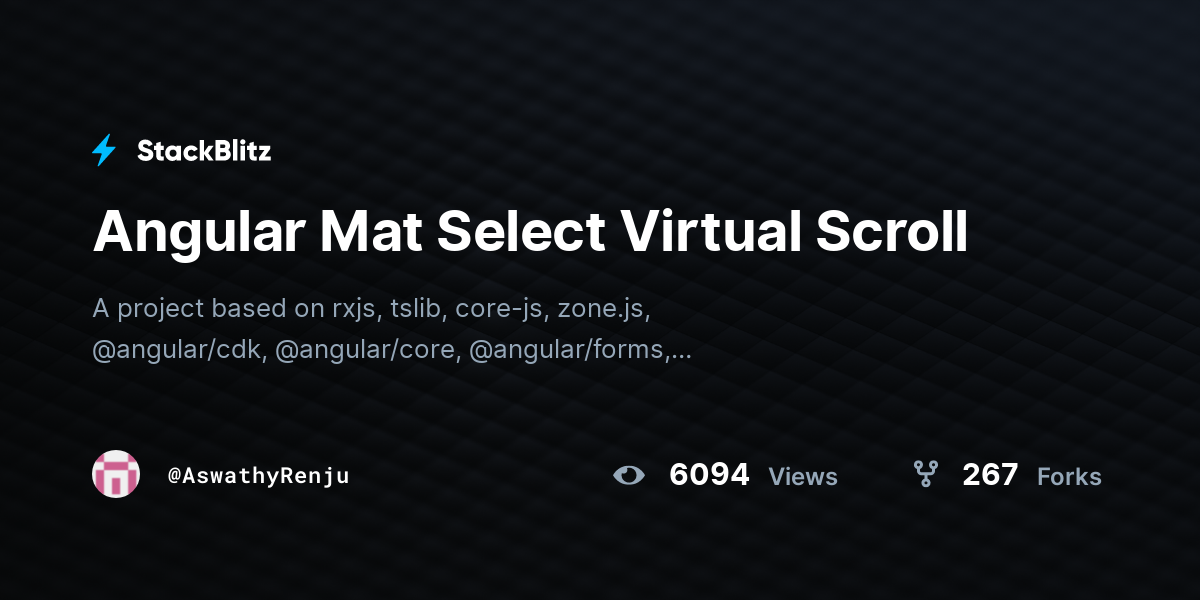Open the AswathyRenju pink avatar image
1200x600 pixels.
pyautogui.click(x=116, y=474)
